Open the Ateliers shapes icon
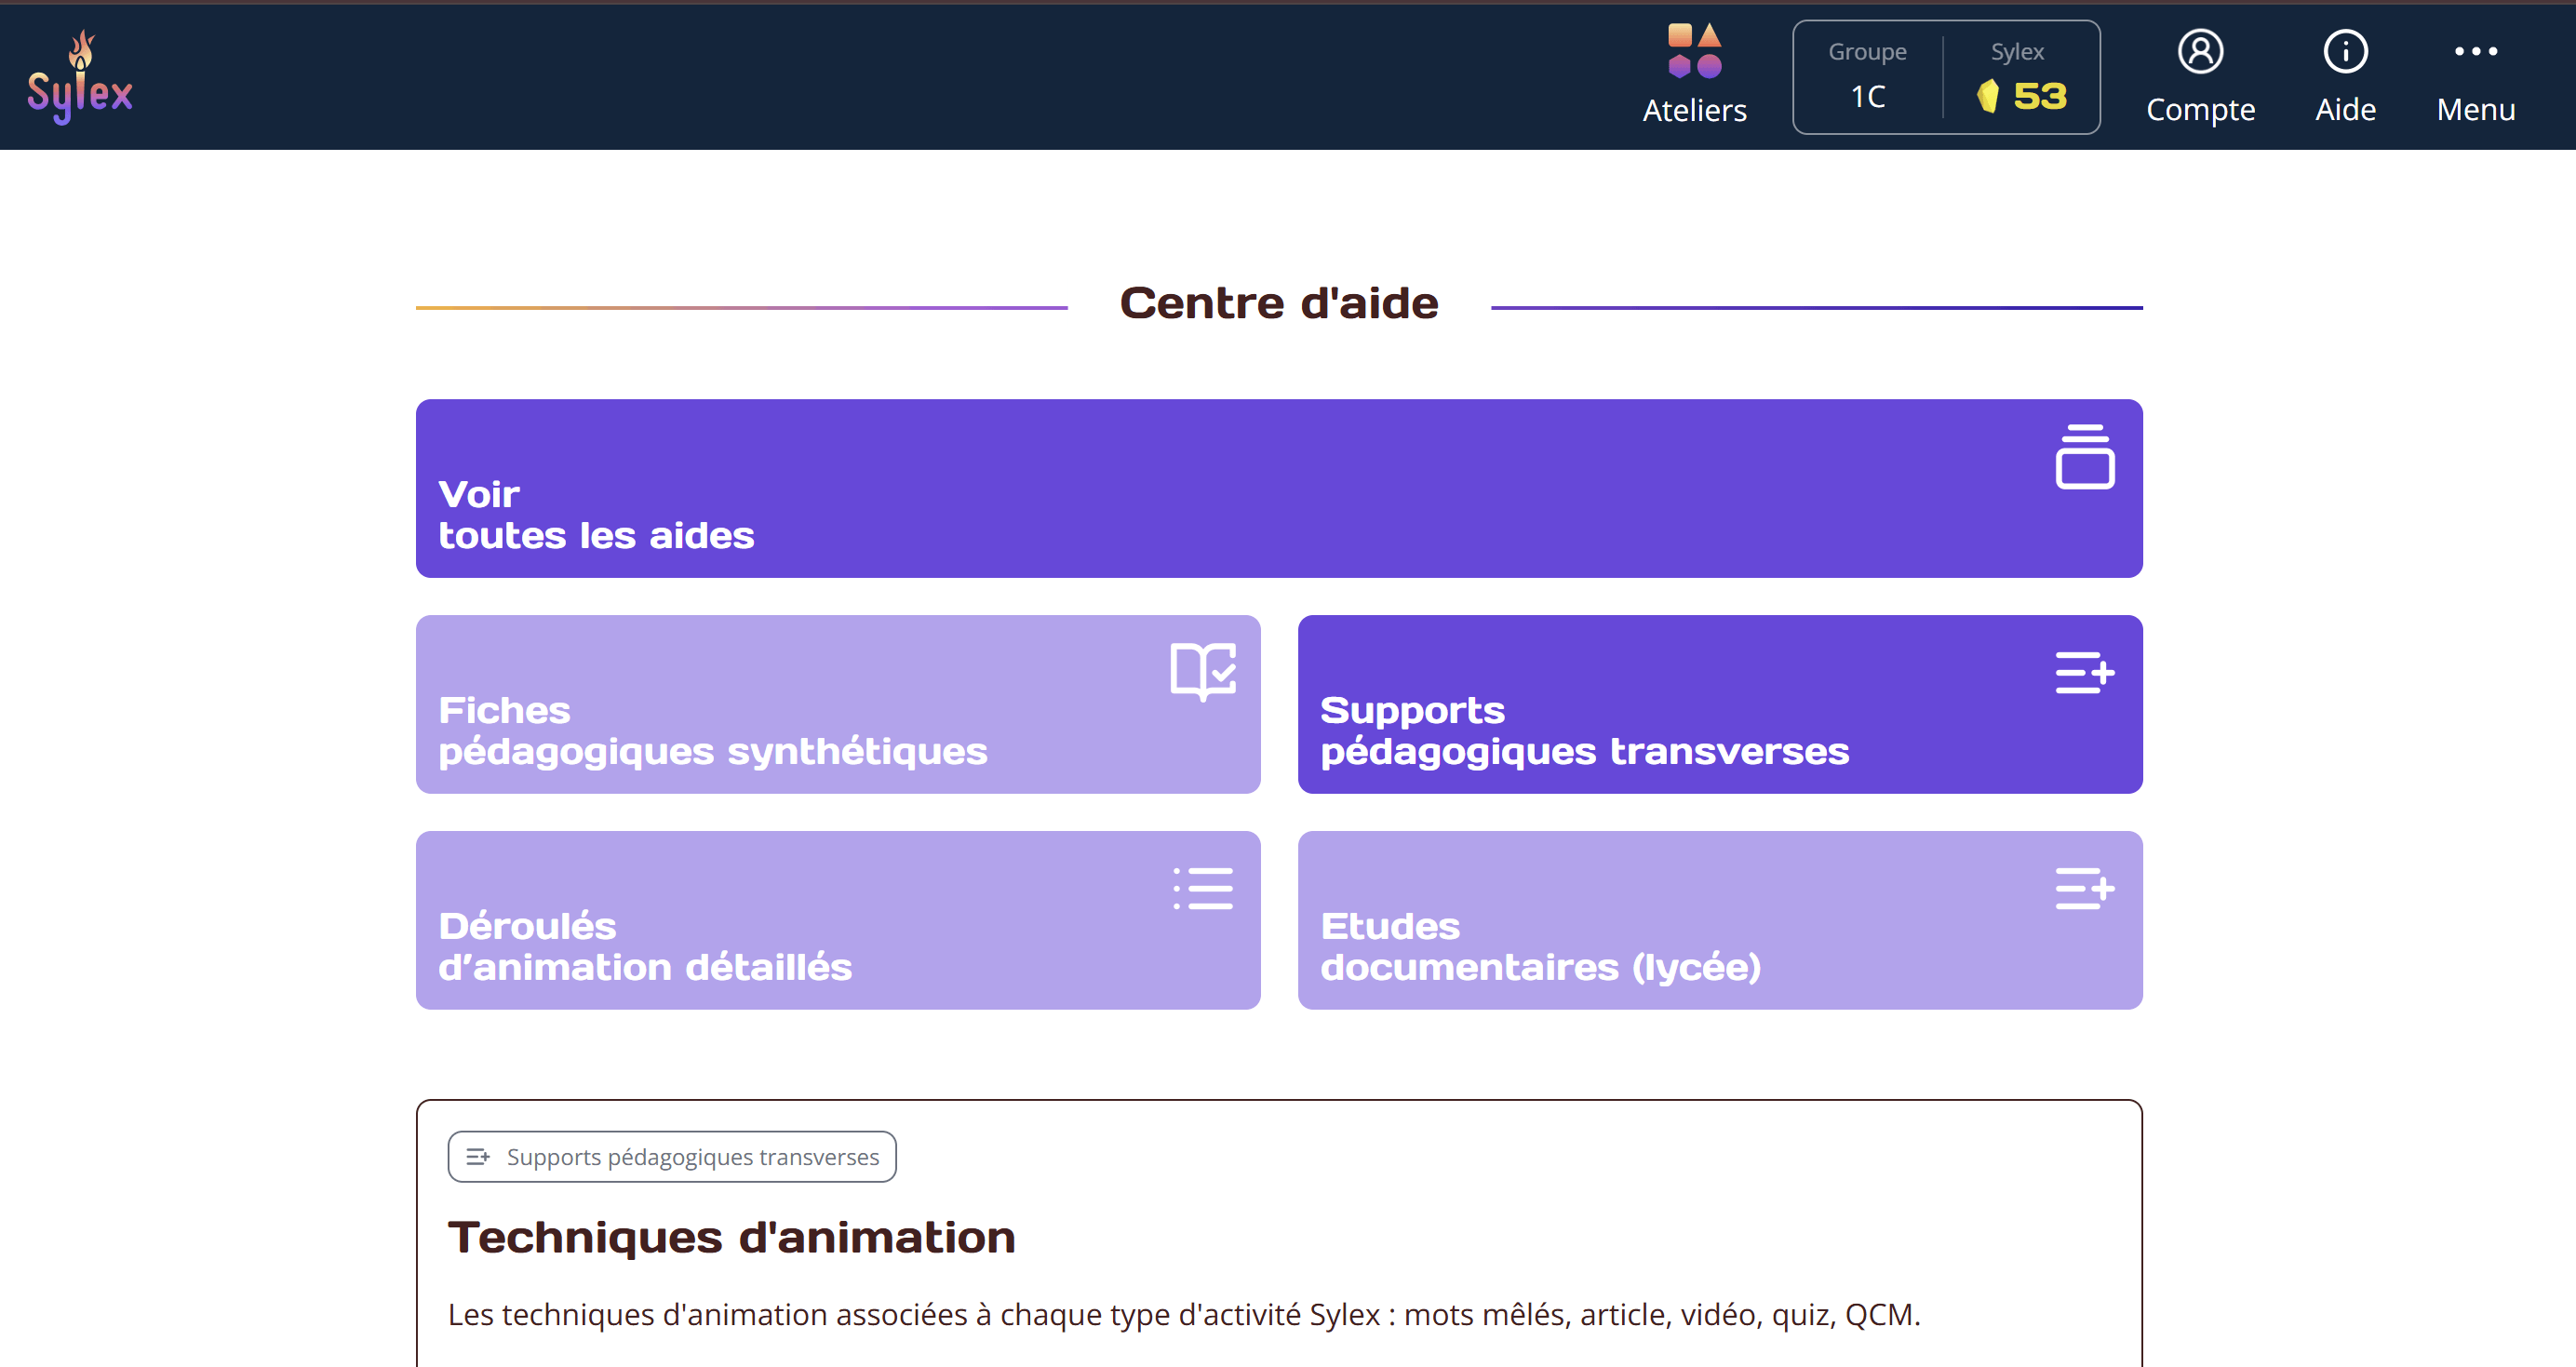Viewport: 2576px width, 1367px height. [1694, 51]
